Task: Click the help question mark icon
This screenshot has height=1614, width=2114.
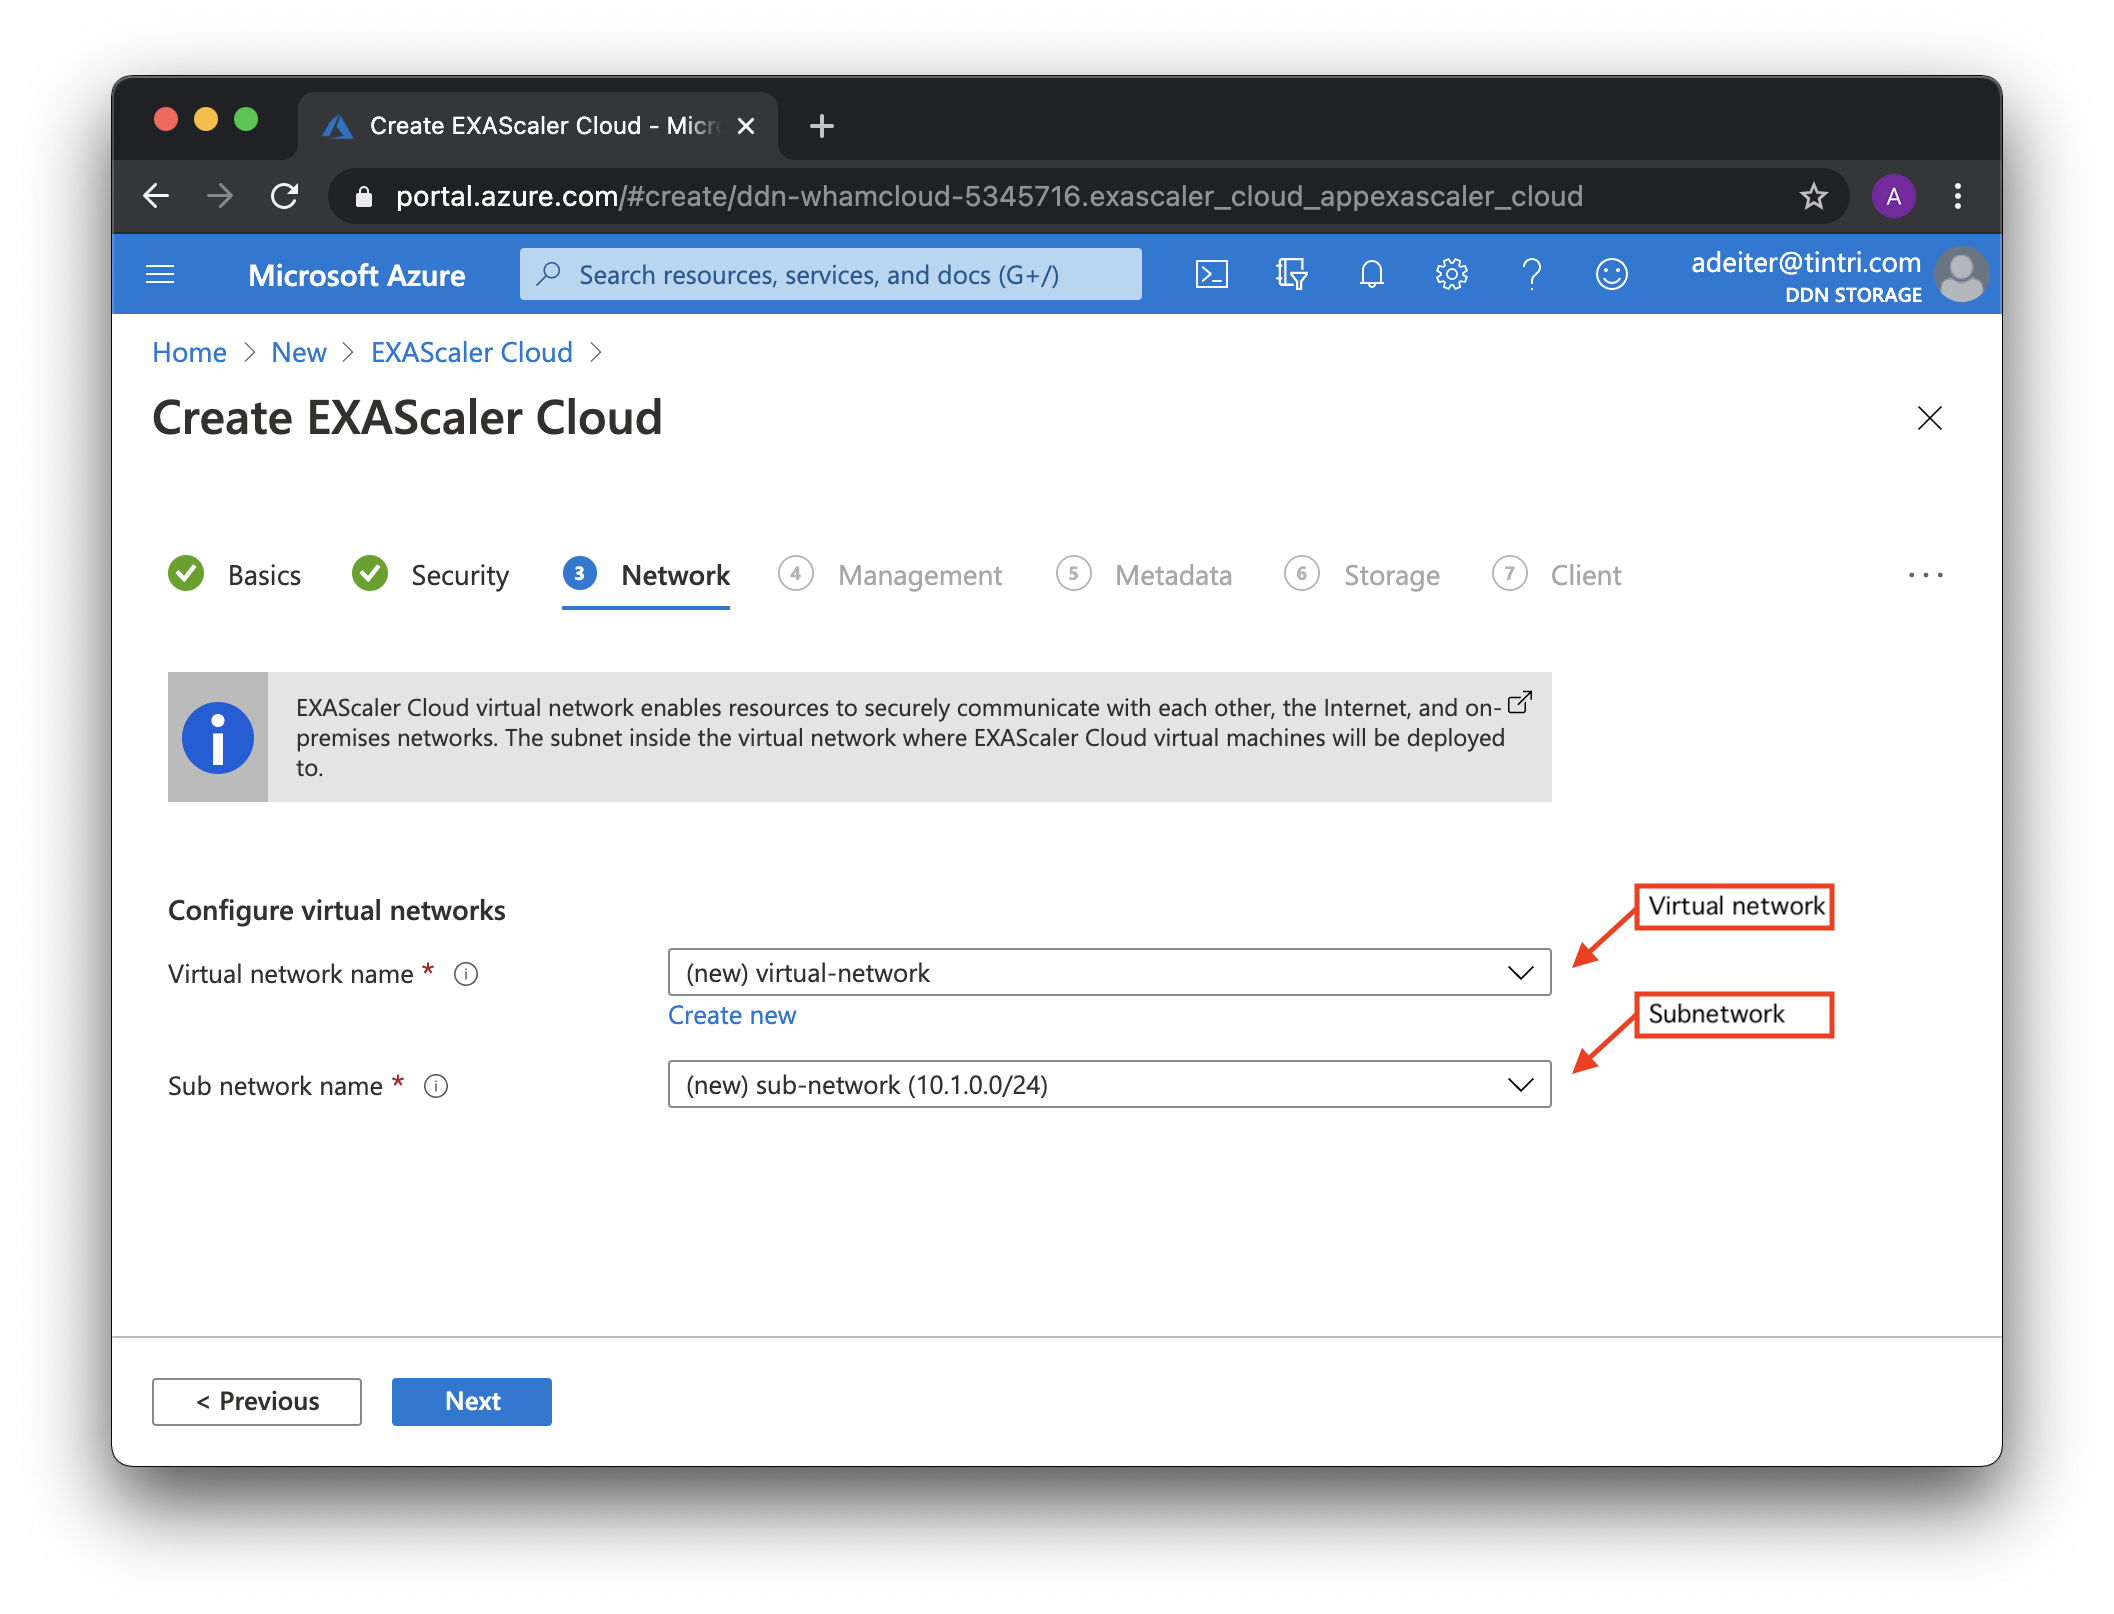Action: pos(1531,274)
